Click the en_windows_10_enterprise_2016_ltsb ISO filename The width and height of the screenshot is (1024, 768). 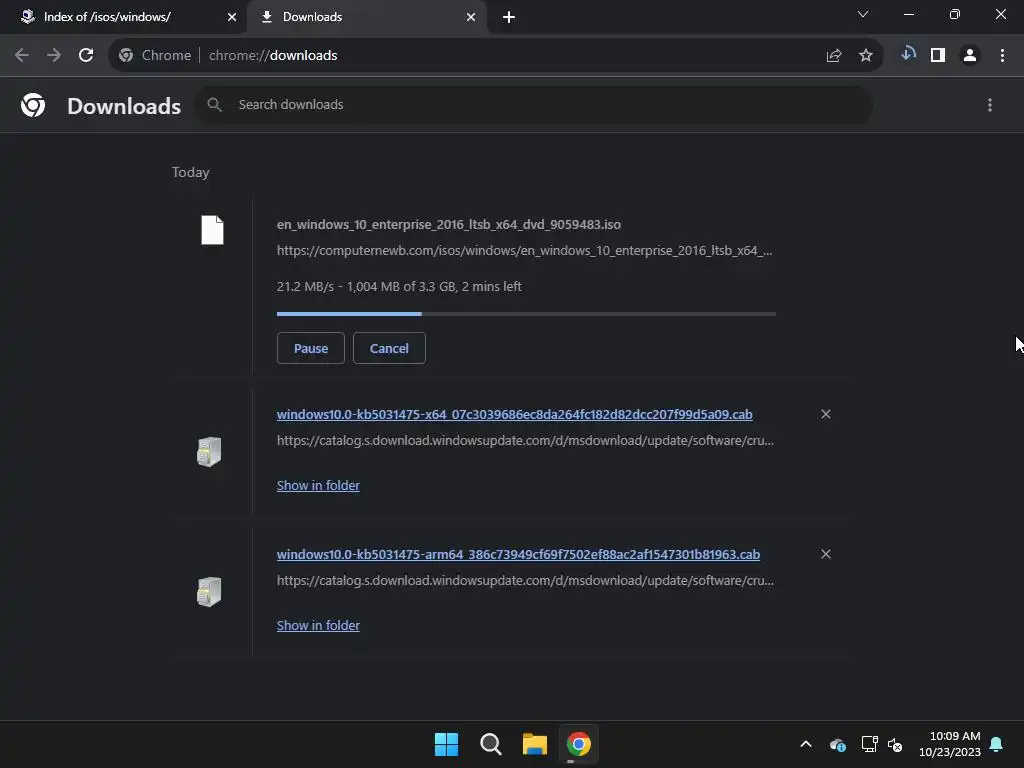pos(449,225)
